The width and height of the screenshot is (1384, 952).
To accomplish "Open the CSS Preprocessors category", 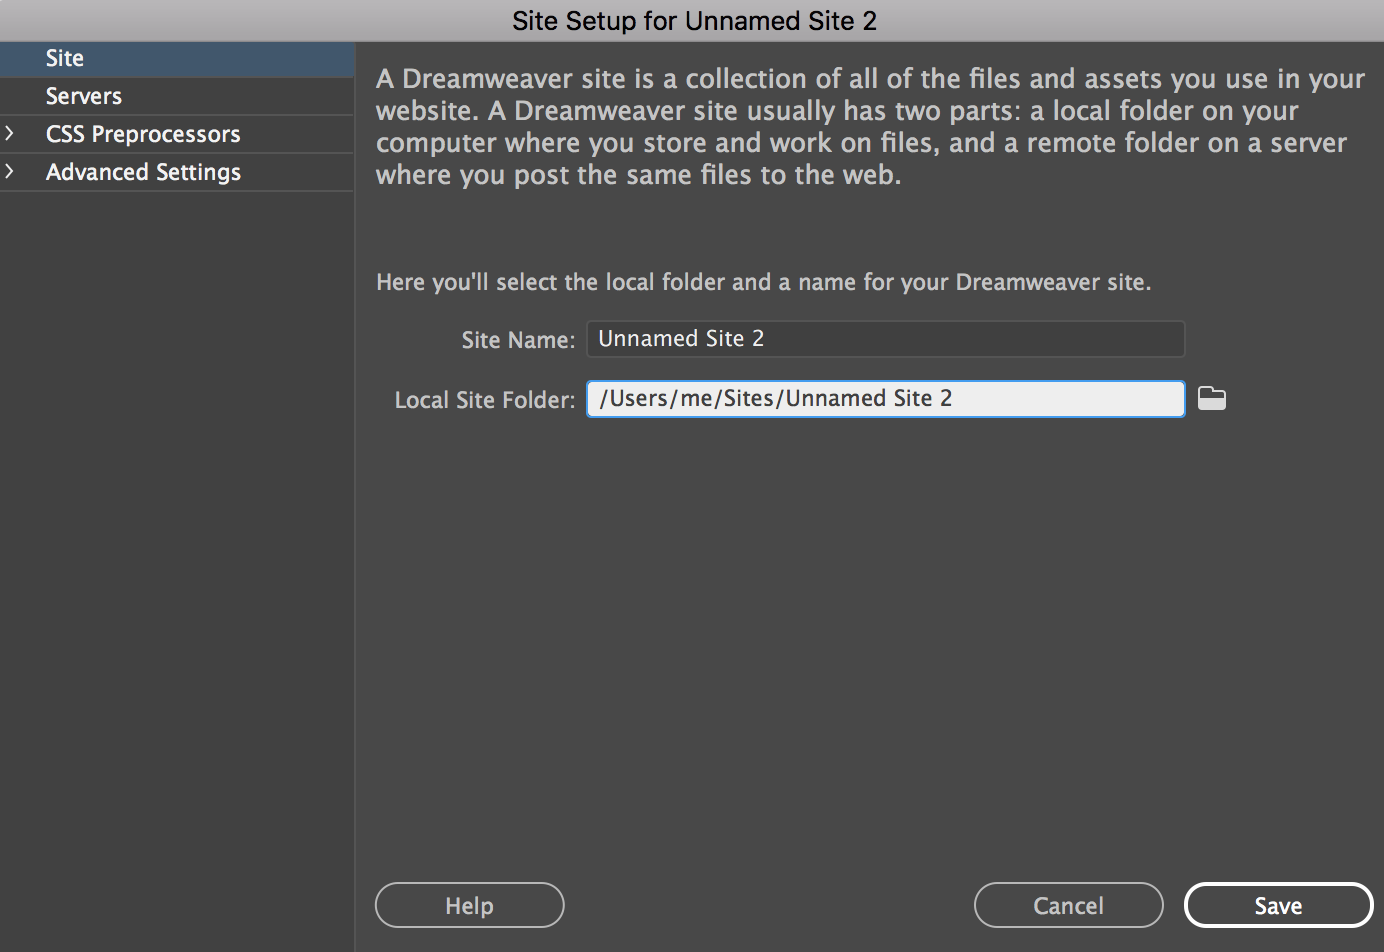I will click(177, 134).
